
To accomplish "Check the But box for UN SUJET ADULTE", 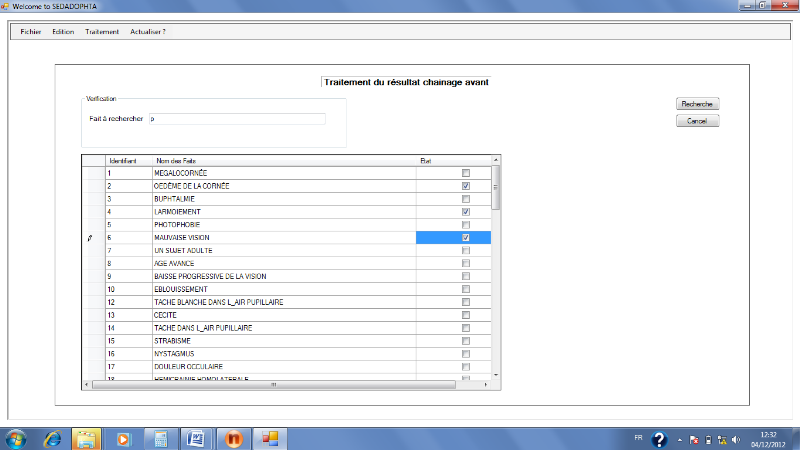I will 466,251.
